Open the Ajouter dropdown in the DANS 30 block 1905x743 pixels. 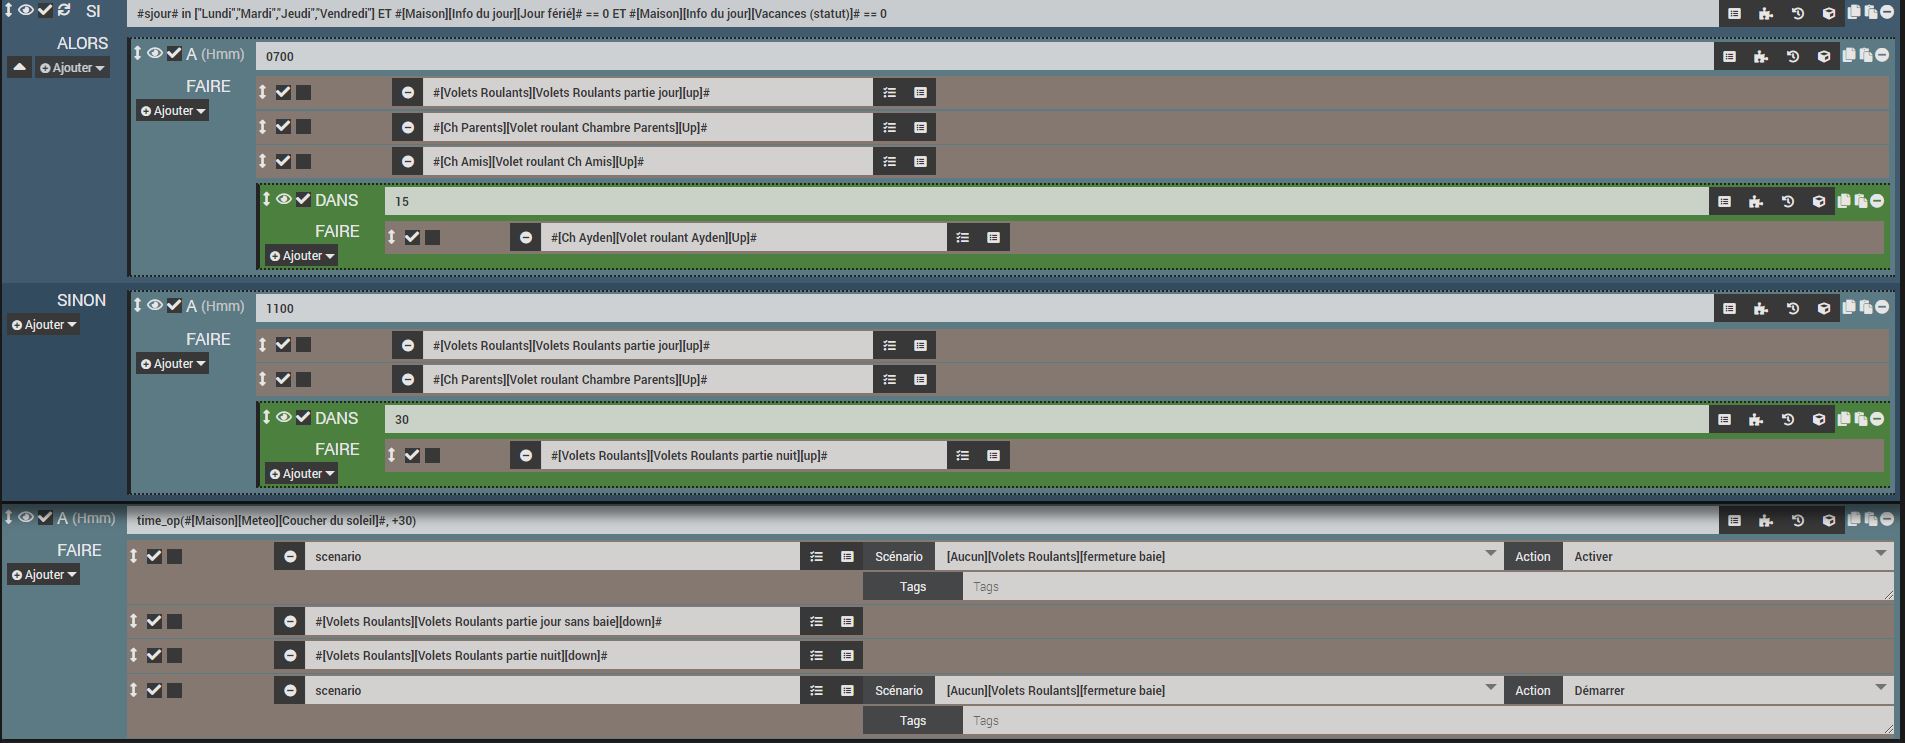point(302,474)
